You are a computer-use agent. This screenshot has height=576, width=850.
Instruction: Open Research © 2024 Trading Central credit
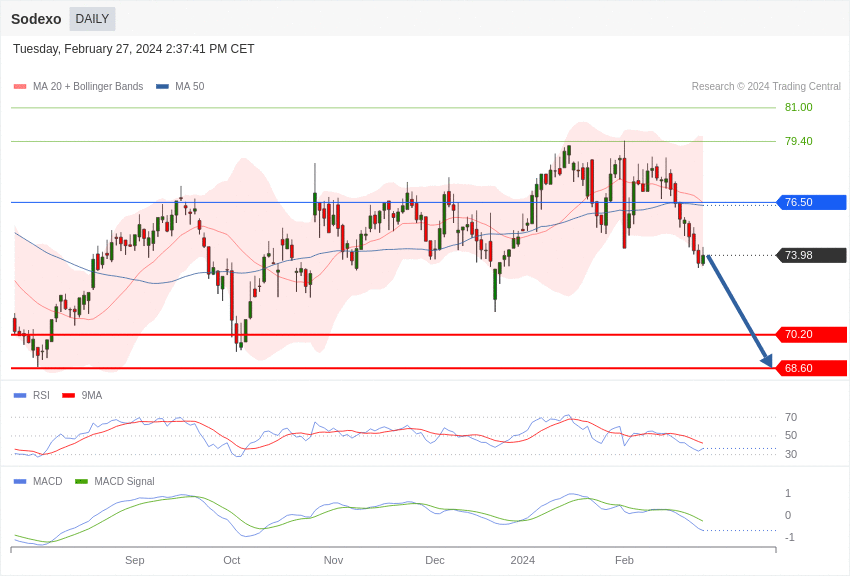[x=766, y=87]
